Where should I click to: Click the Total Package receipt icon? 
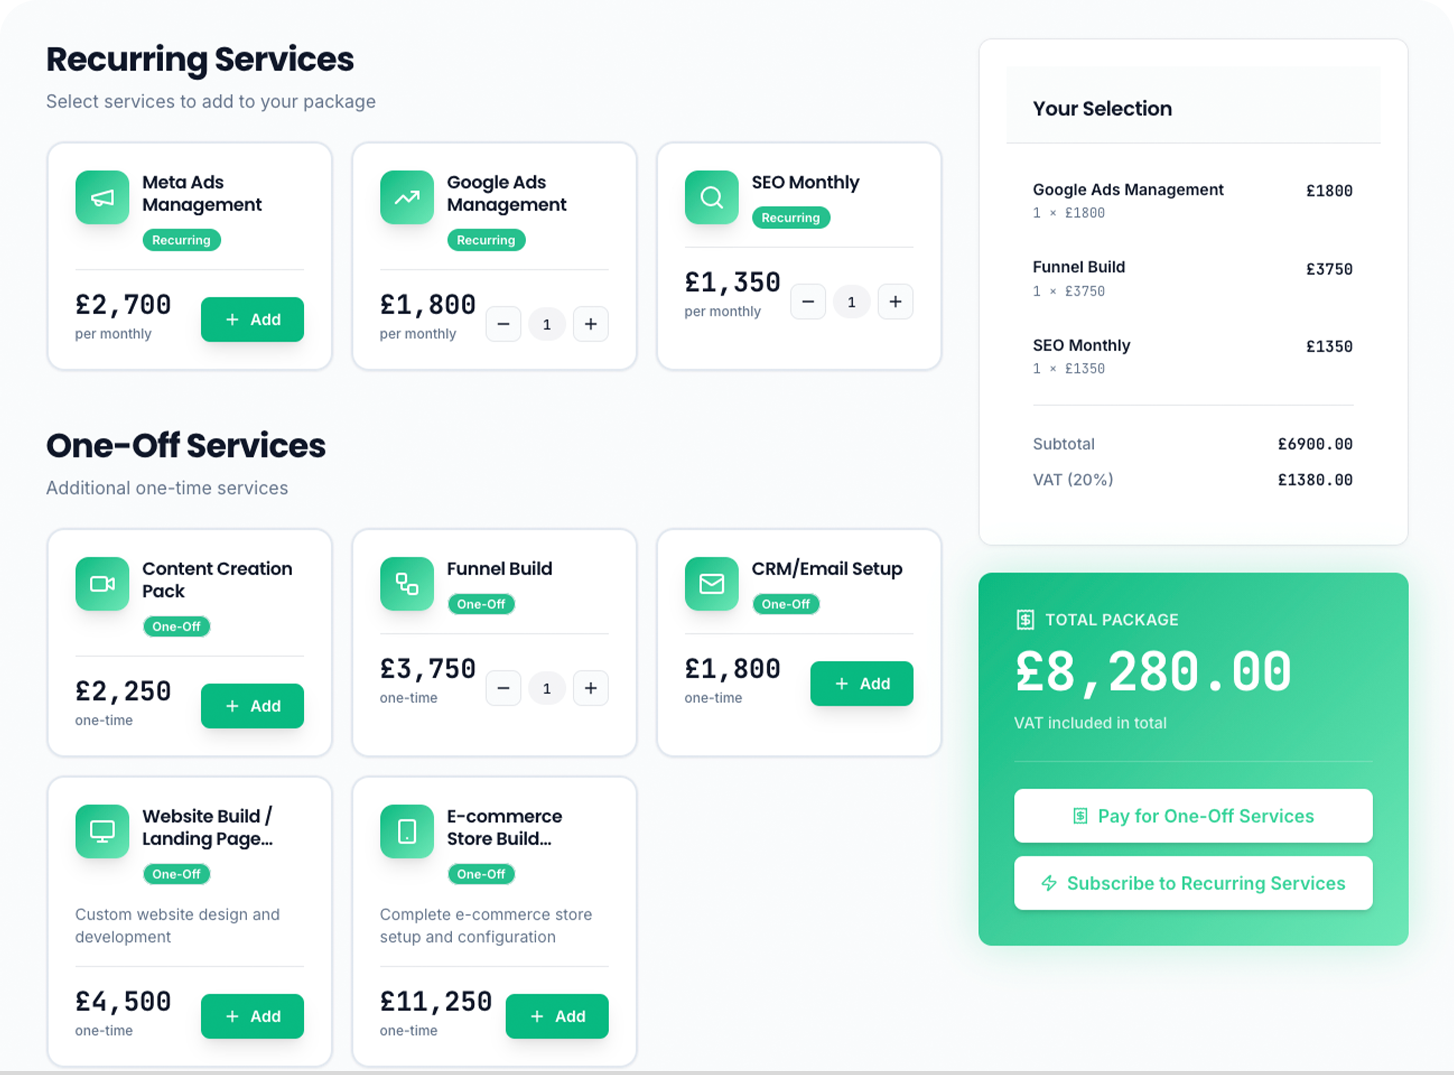click(1025, 620)
